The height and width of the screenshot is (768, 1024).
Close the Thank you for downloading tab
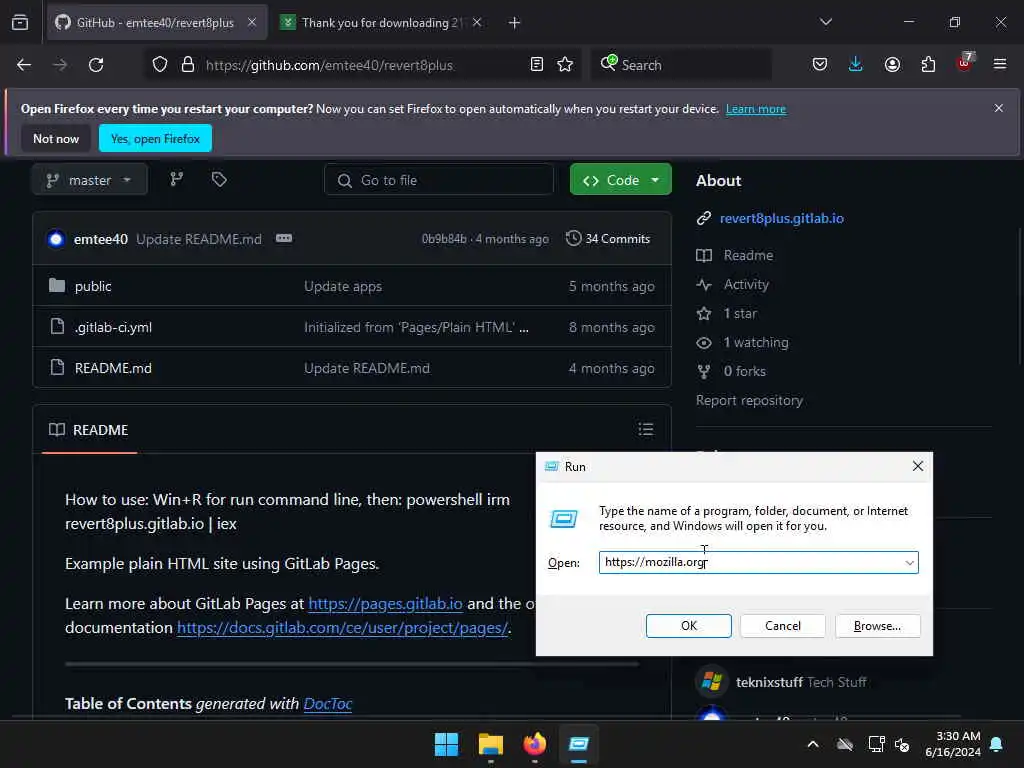pyautogui.click(x=477, y=23)
